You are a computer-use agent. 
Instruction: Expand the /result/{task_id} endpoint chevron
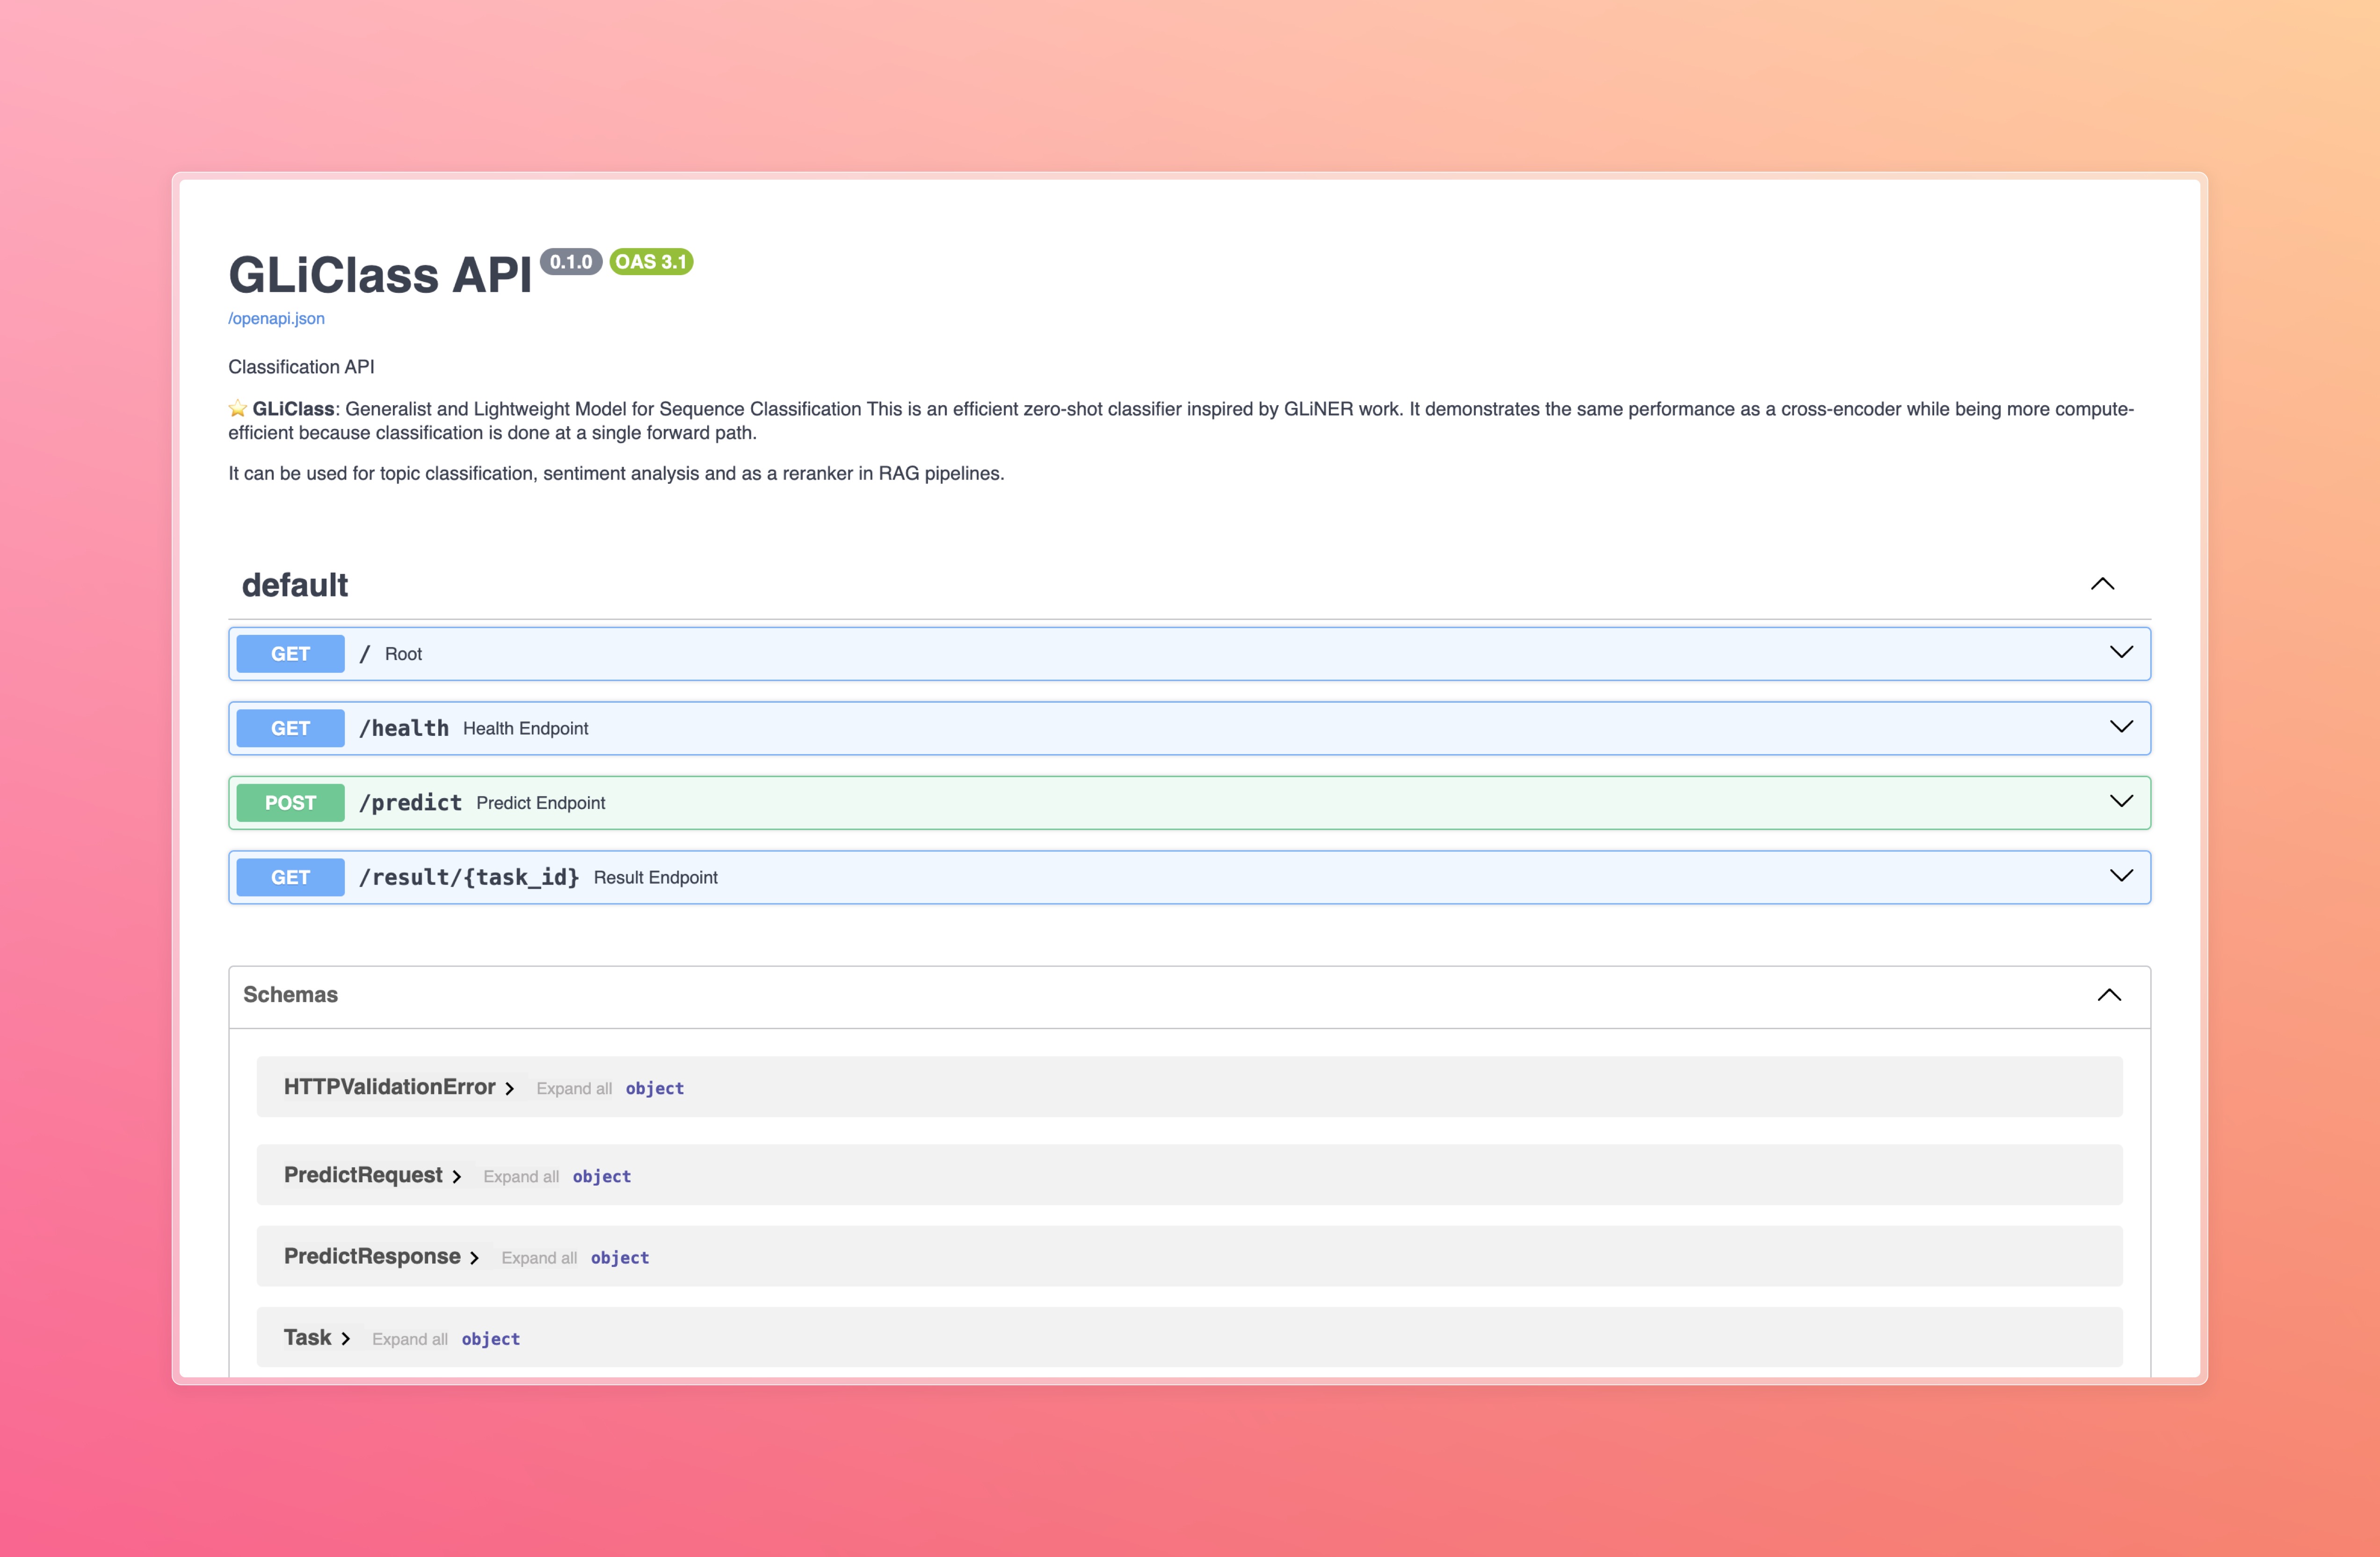point(2121,876)
